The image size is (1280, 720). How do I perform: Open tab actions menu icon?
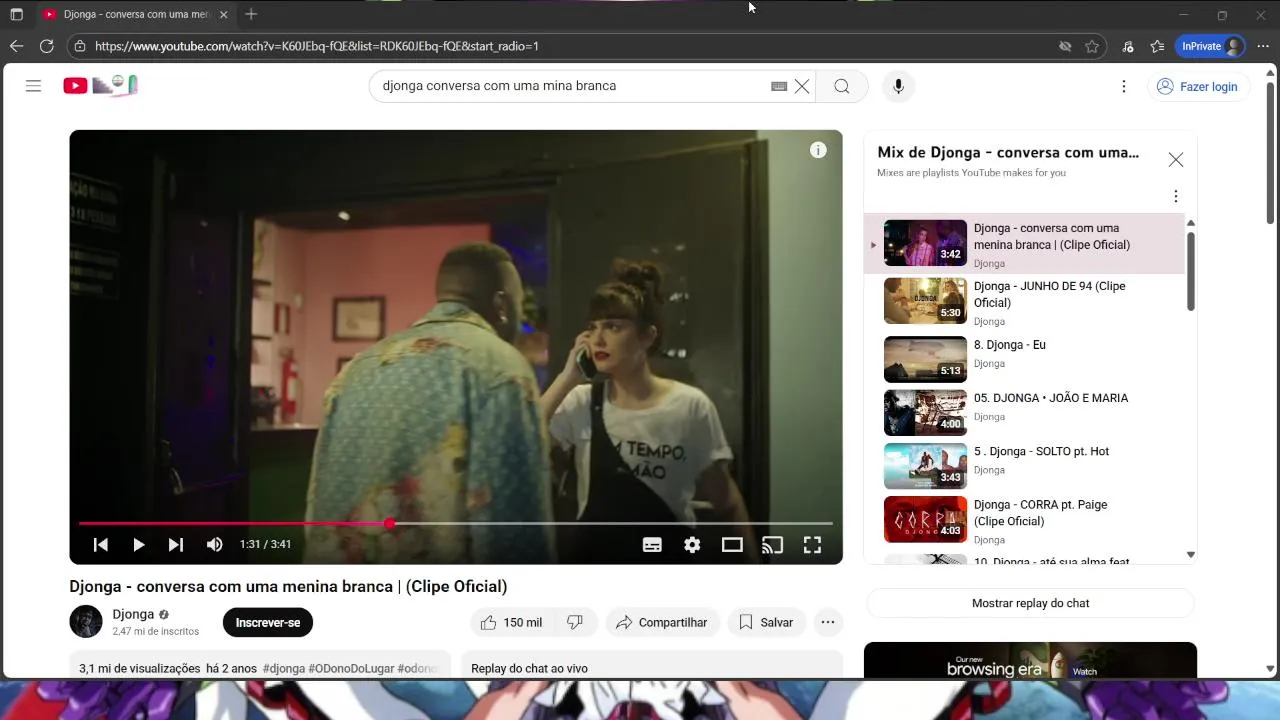click(16, 15)
